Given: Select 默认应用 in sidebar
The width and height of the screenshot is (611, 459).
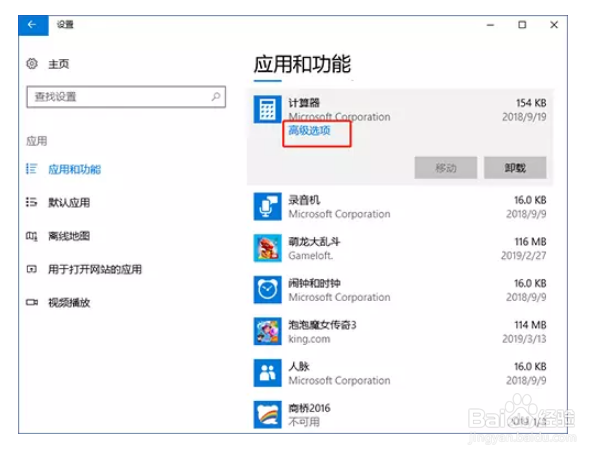Looking at the screenshot, I should 69,203.
